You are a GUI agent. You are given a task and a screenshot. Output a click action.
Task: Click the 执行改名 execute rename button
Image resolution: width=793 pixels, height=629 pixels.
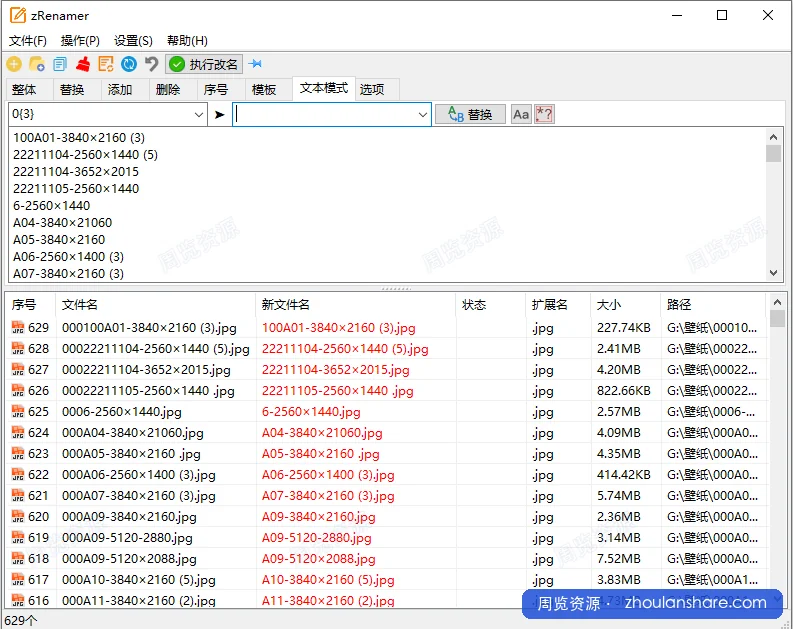pos(204,64)
